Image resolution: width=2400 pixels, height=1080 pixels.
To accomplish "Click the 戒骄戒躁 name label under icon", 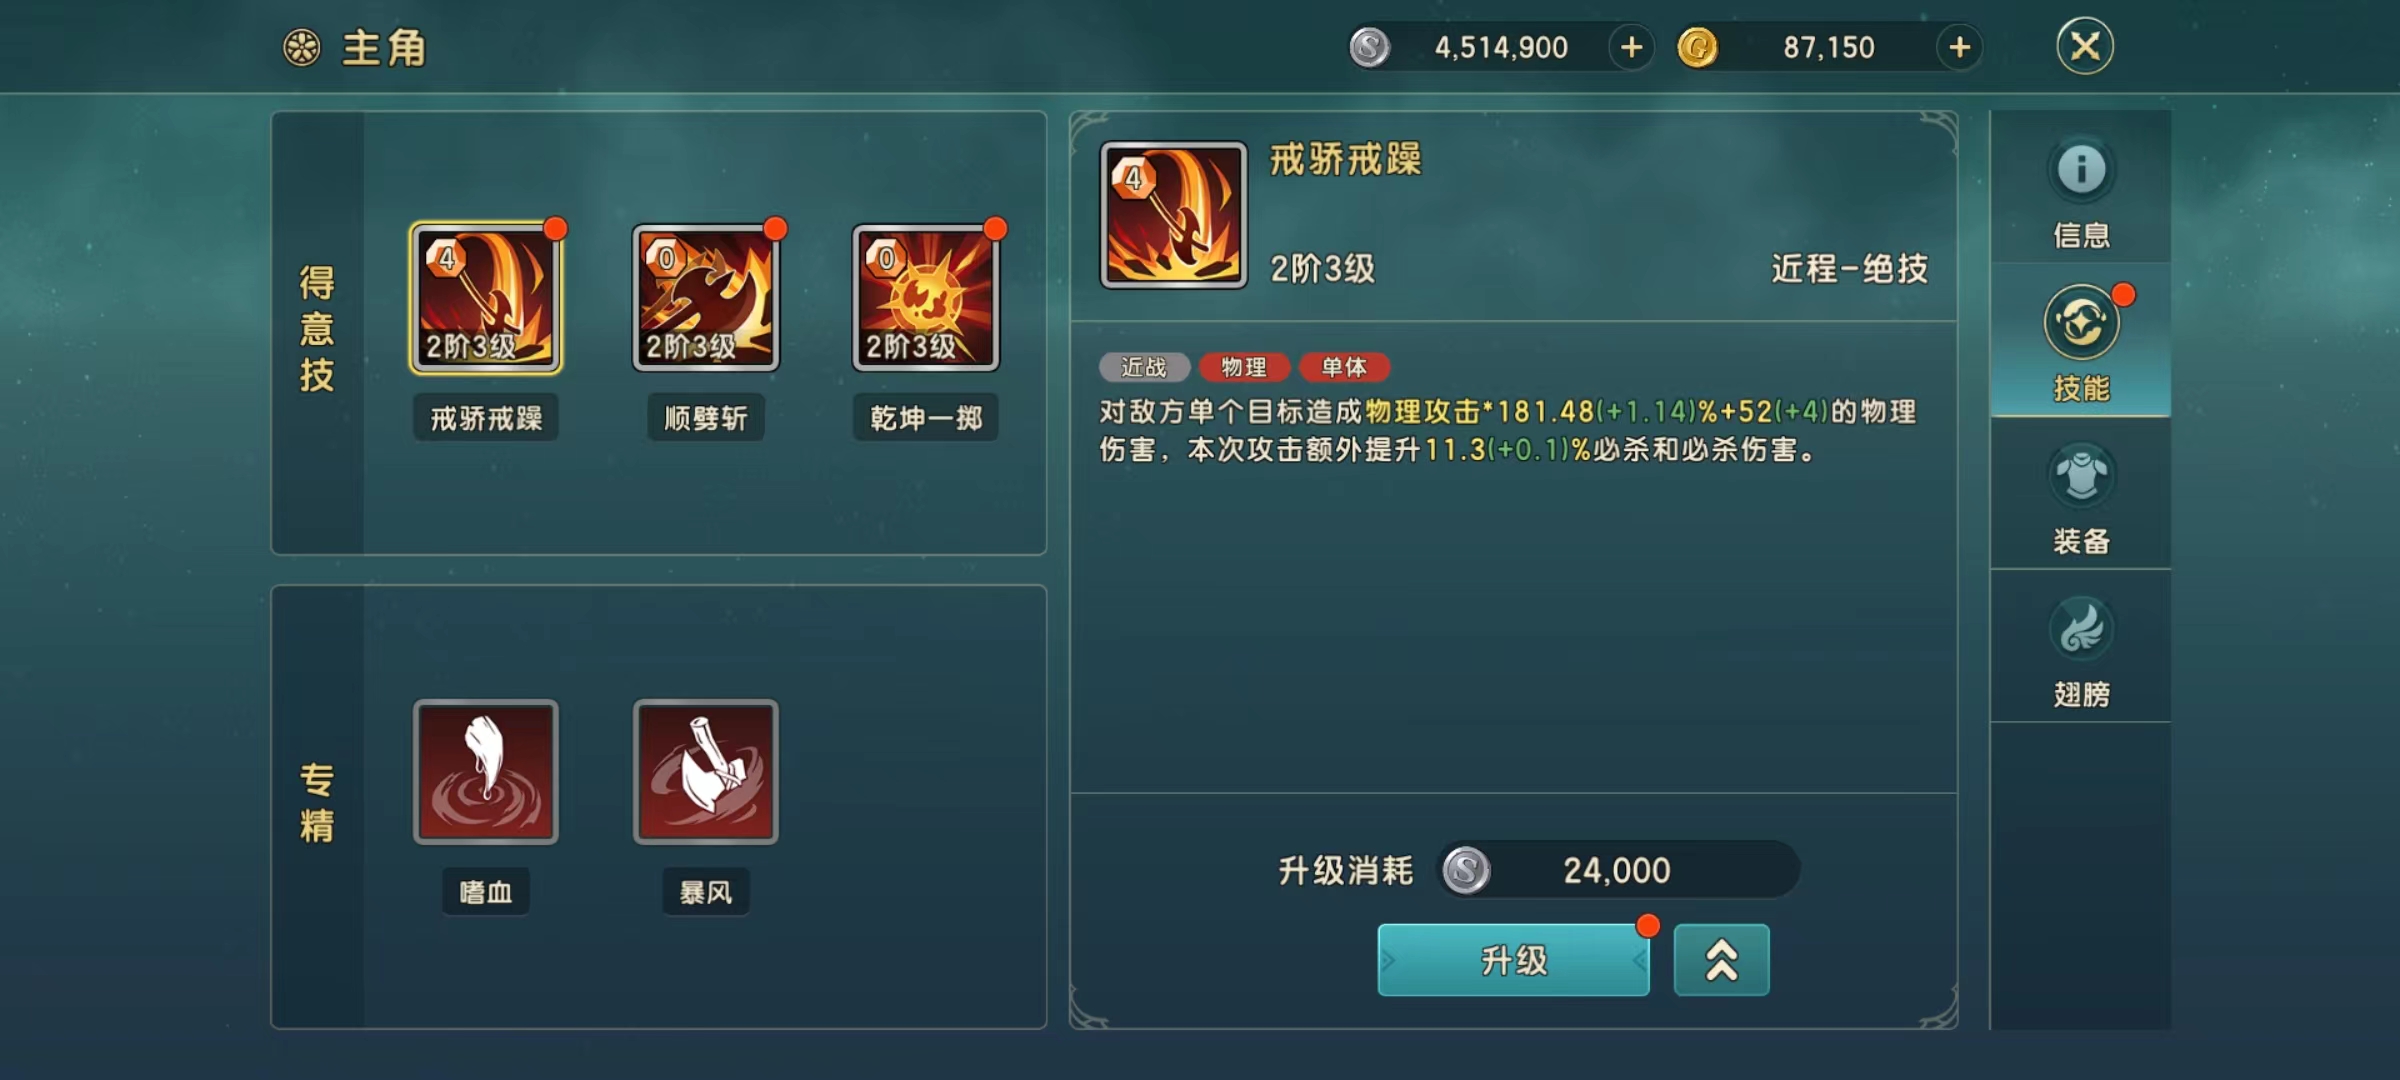I will [486, 418].
